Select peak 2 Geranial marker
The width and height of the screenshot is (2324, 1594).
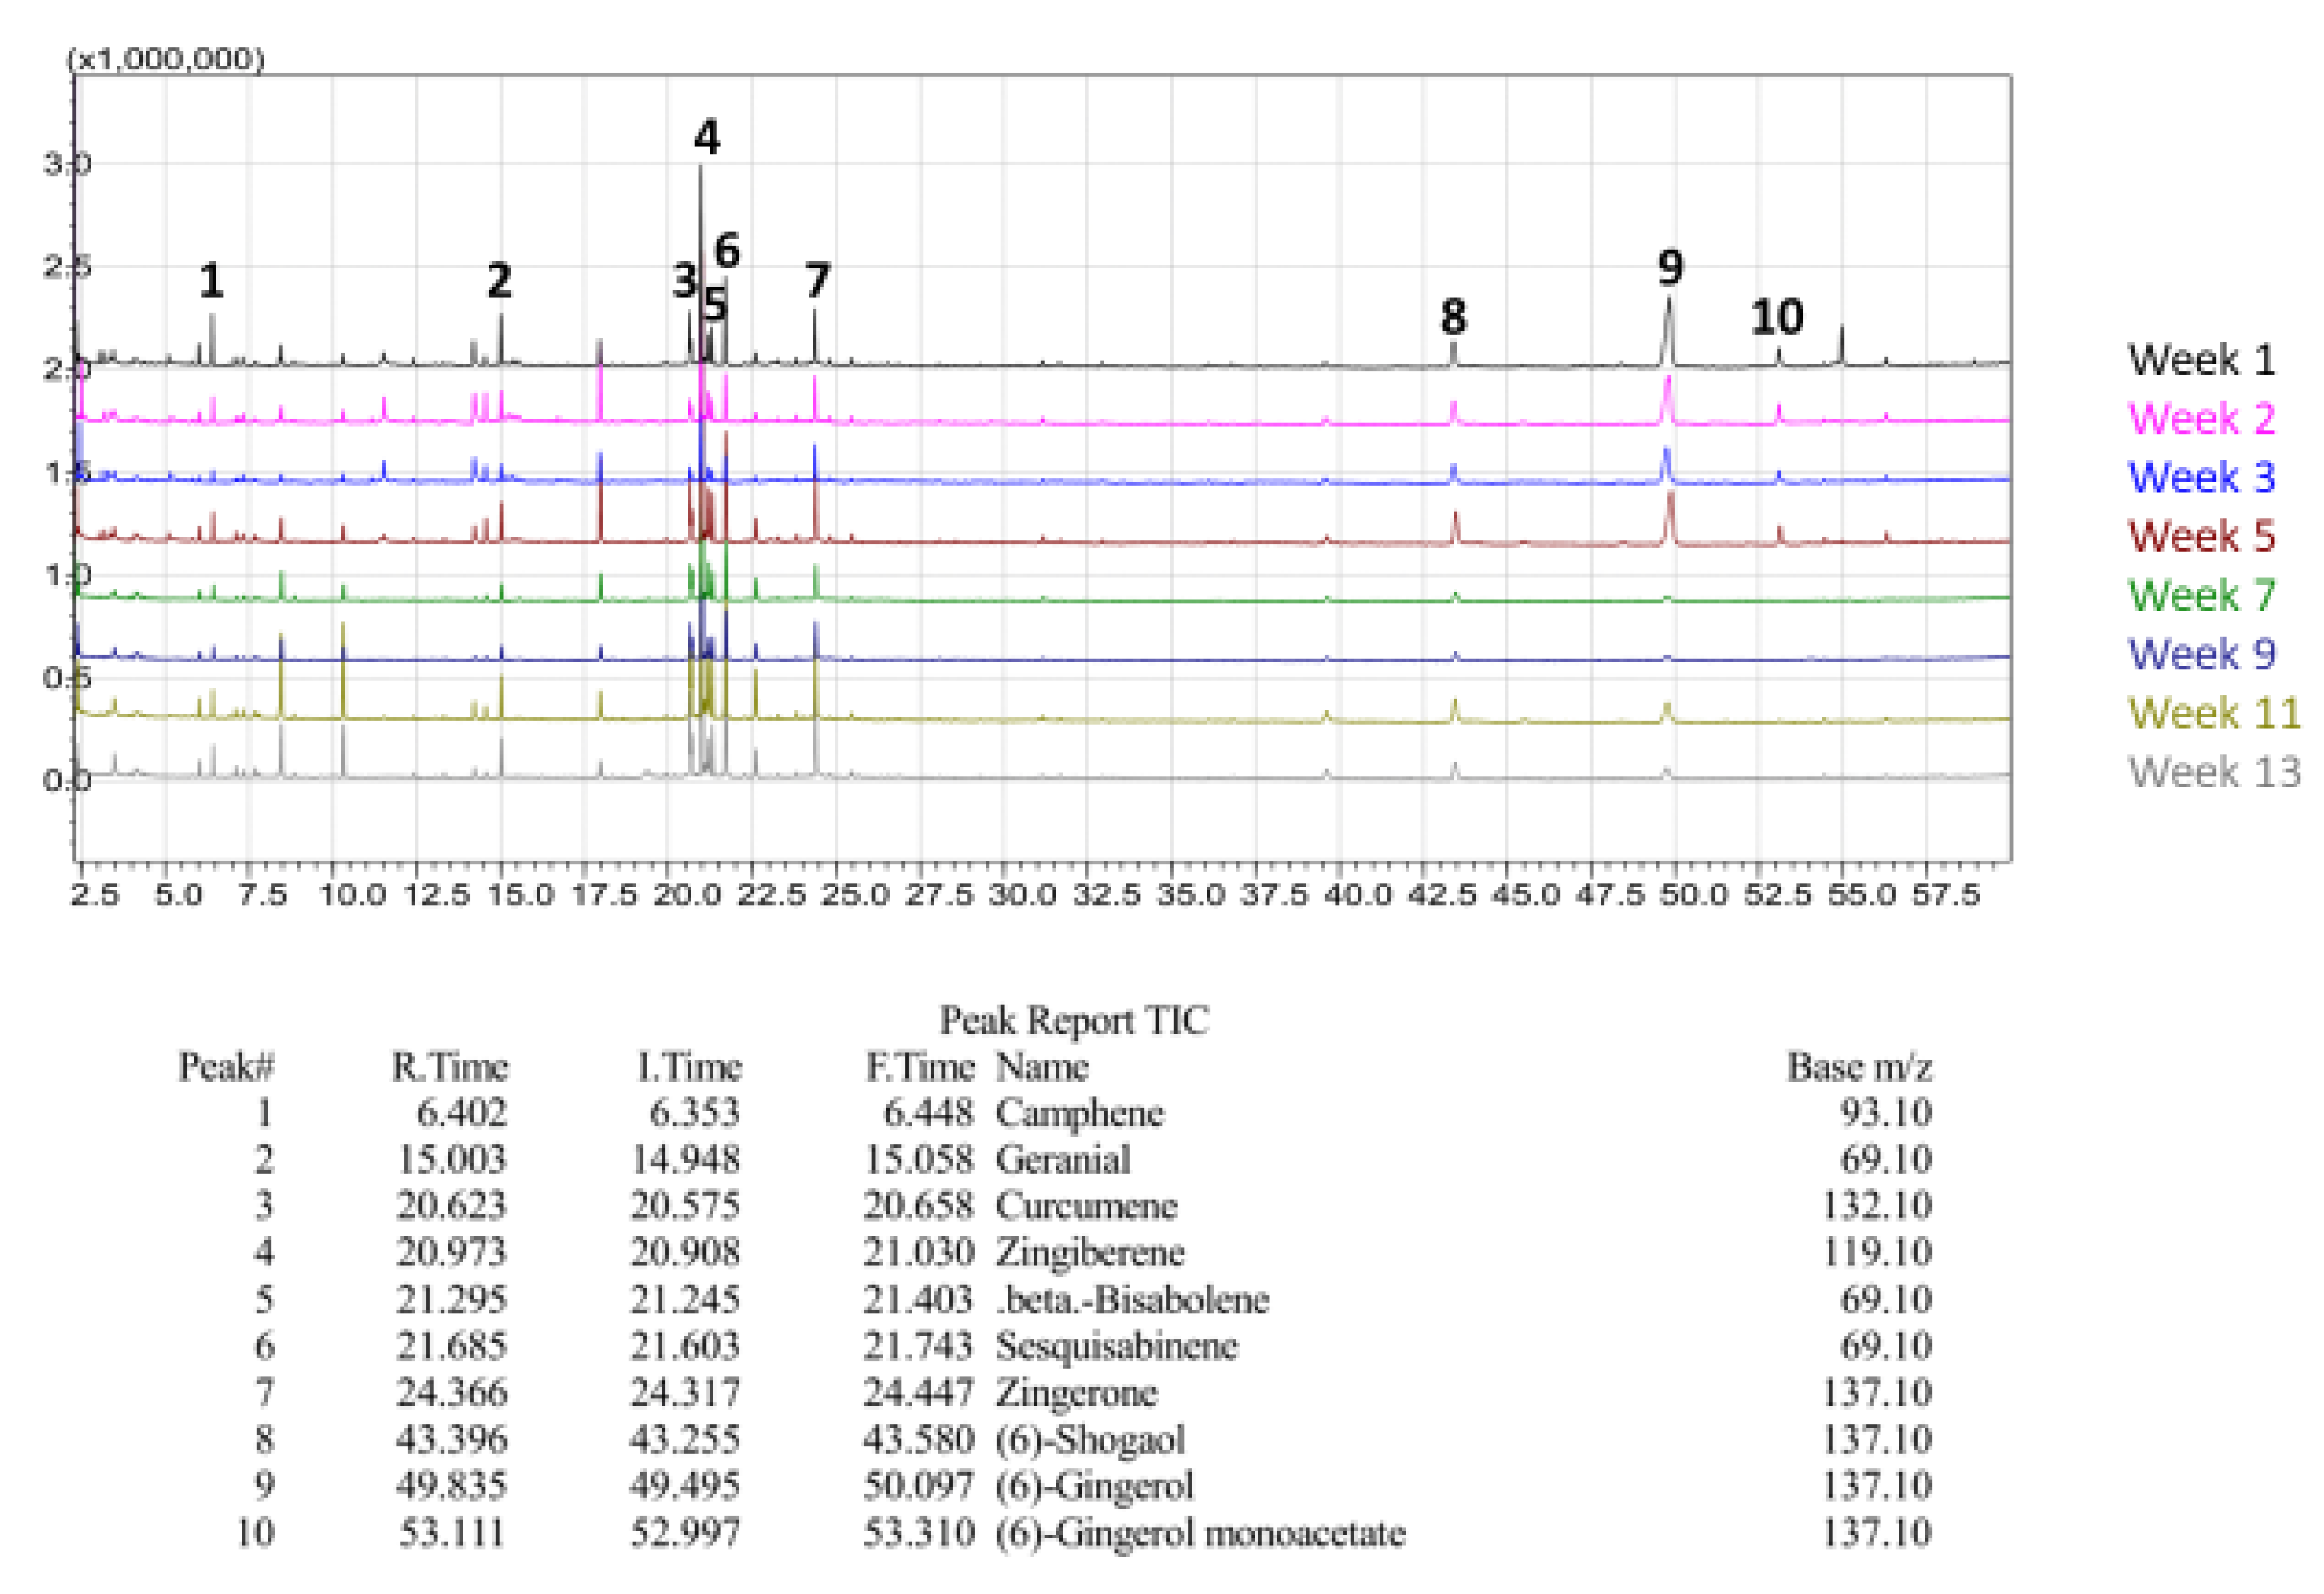point(500,283)
